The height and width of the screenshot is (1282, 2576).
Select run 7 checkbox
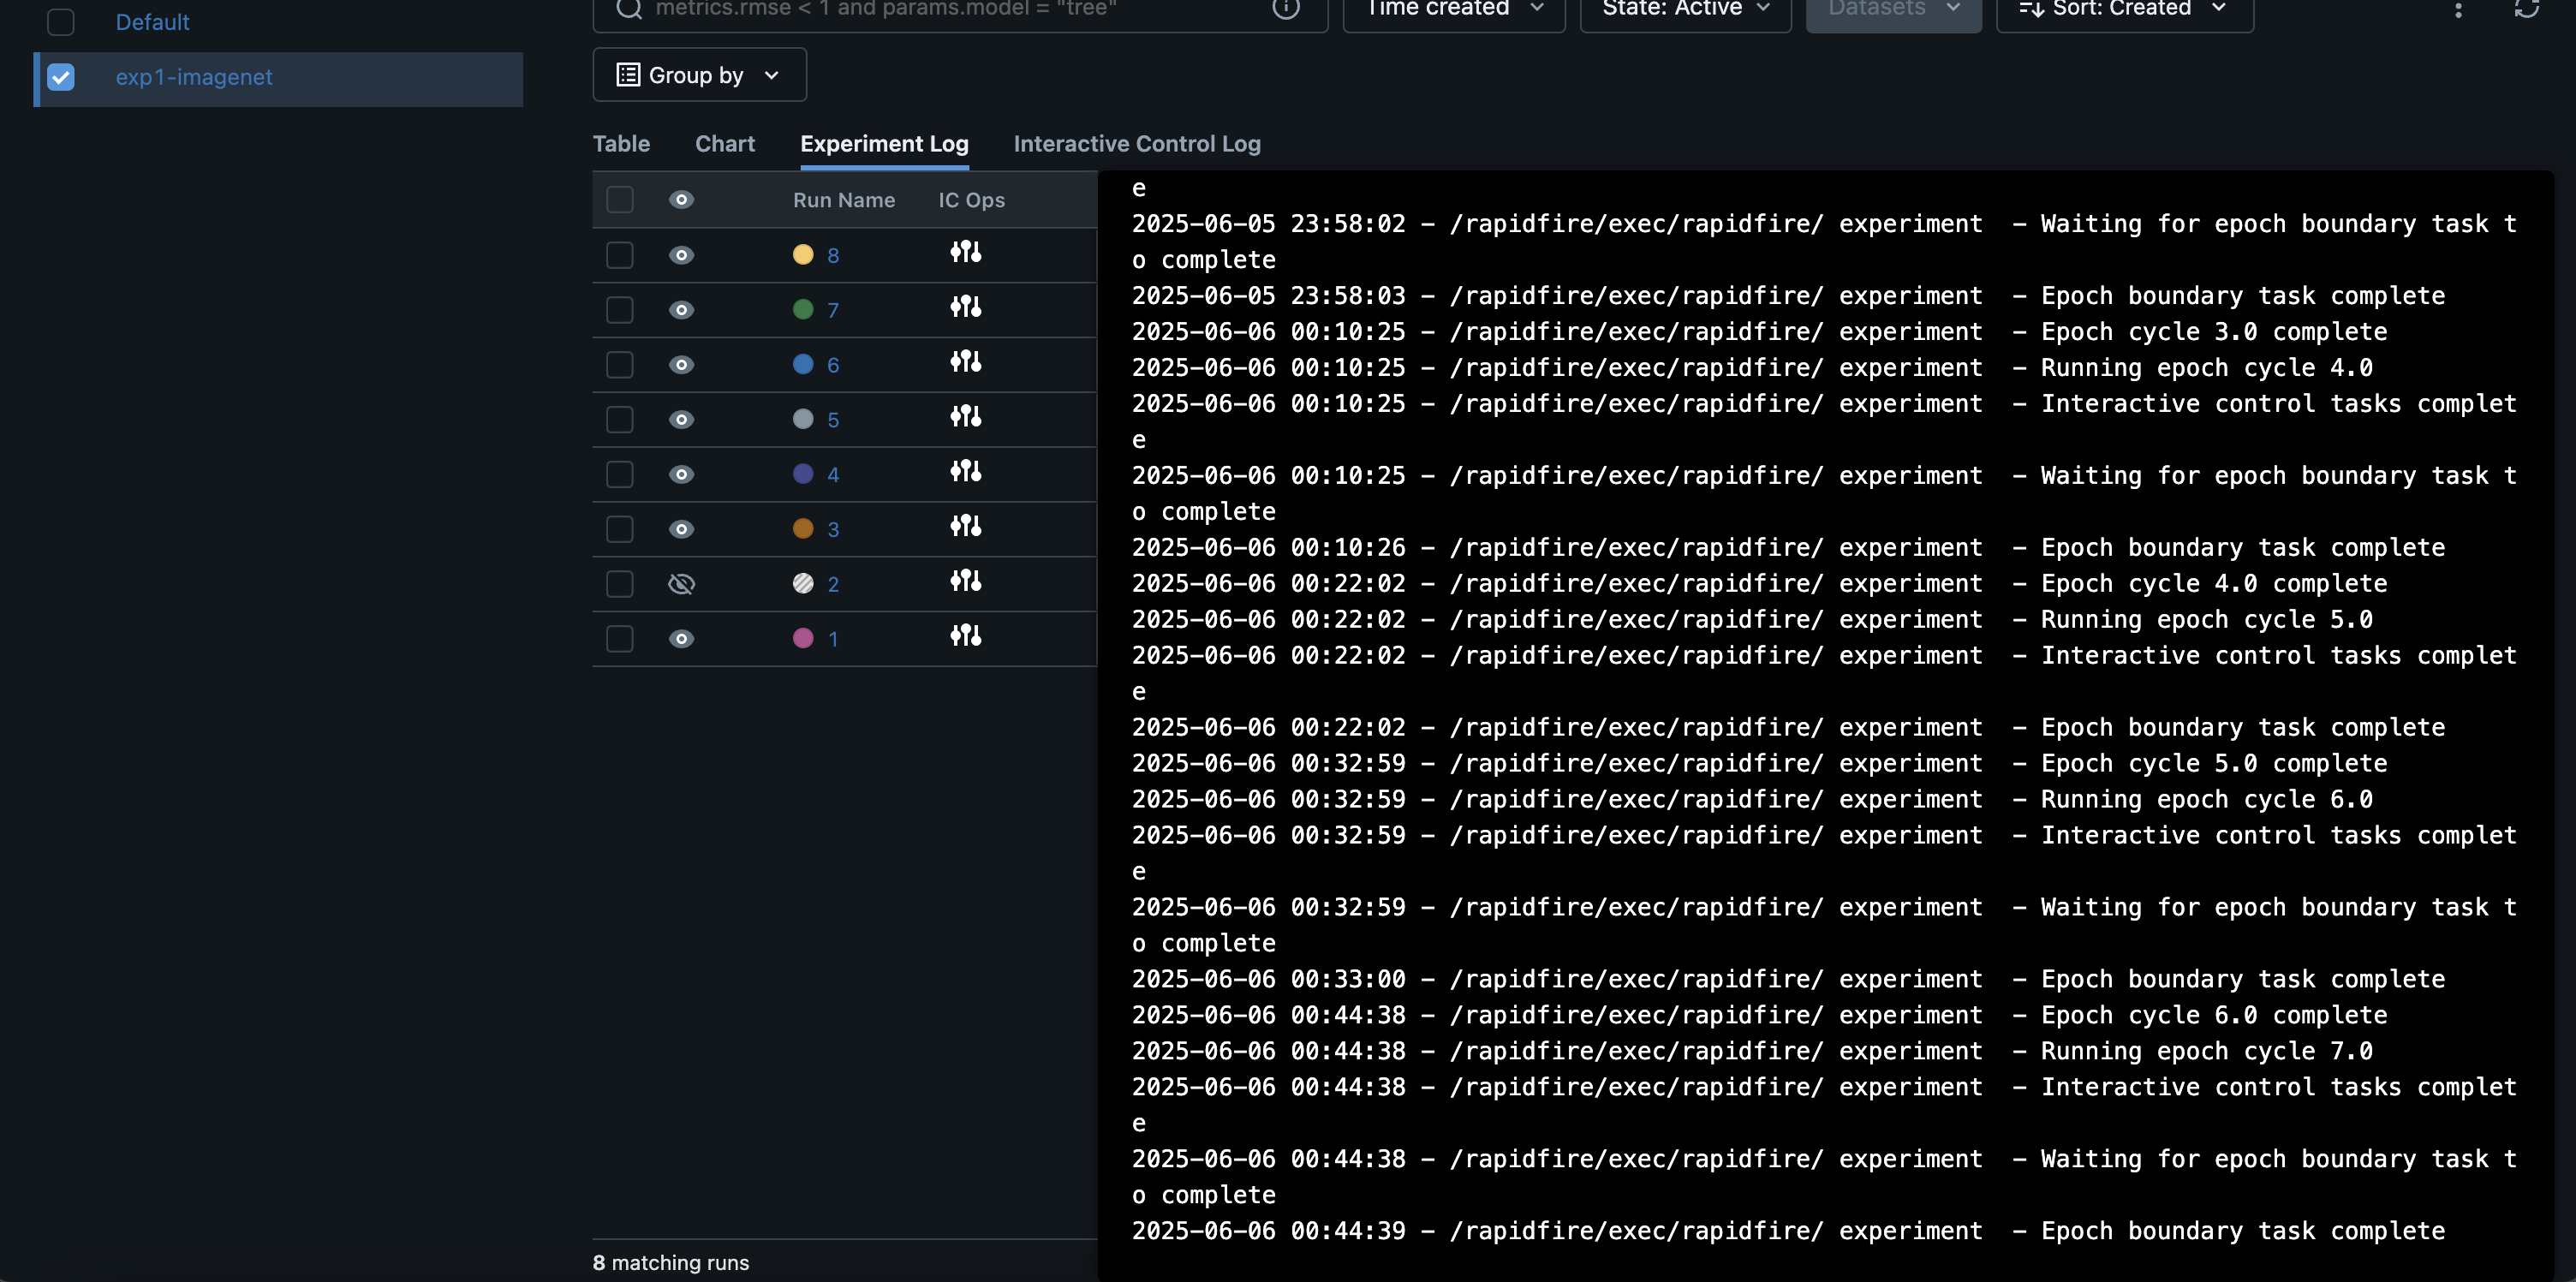(x=620, y=310)
